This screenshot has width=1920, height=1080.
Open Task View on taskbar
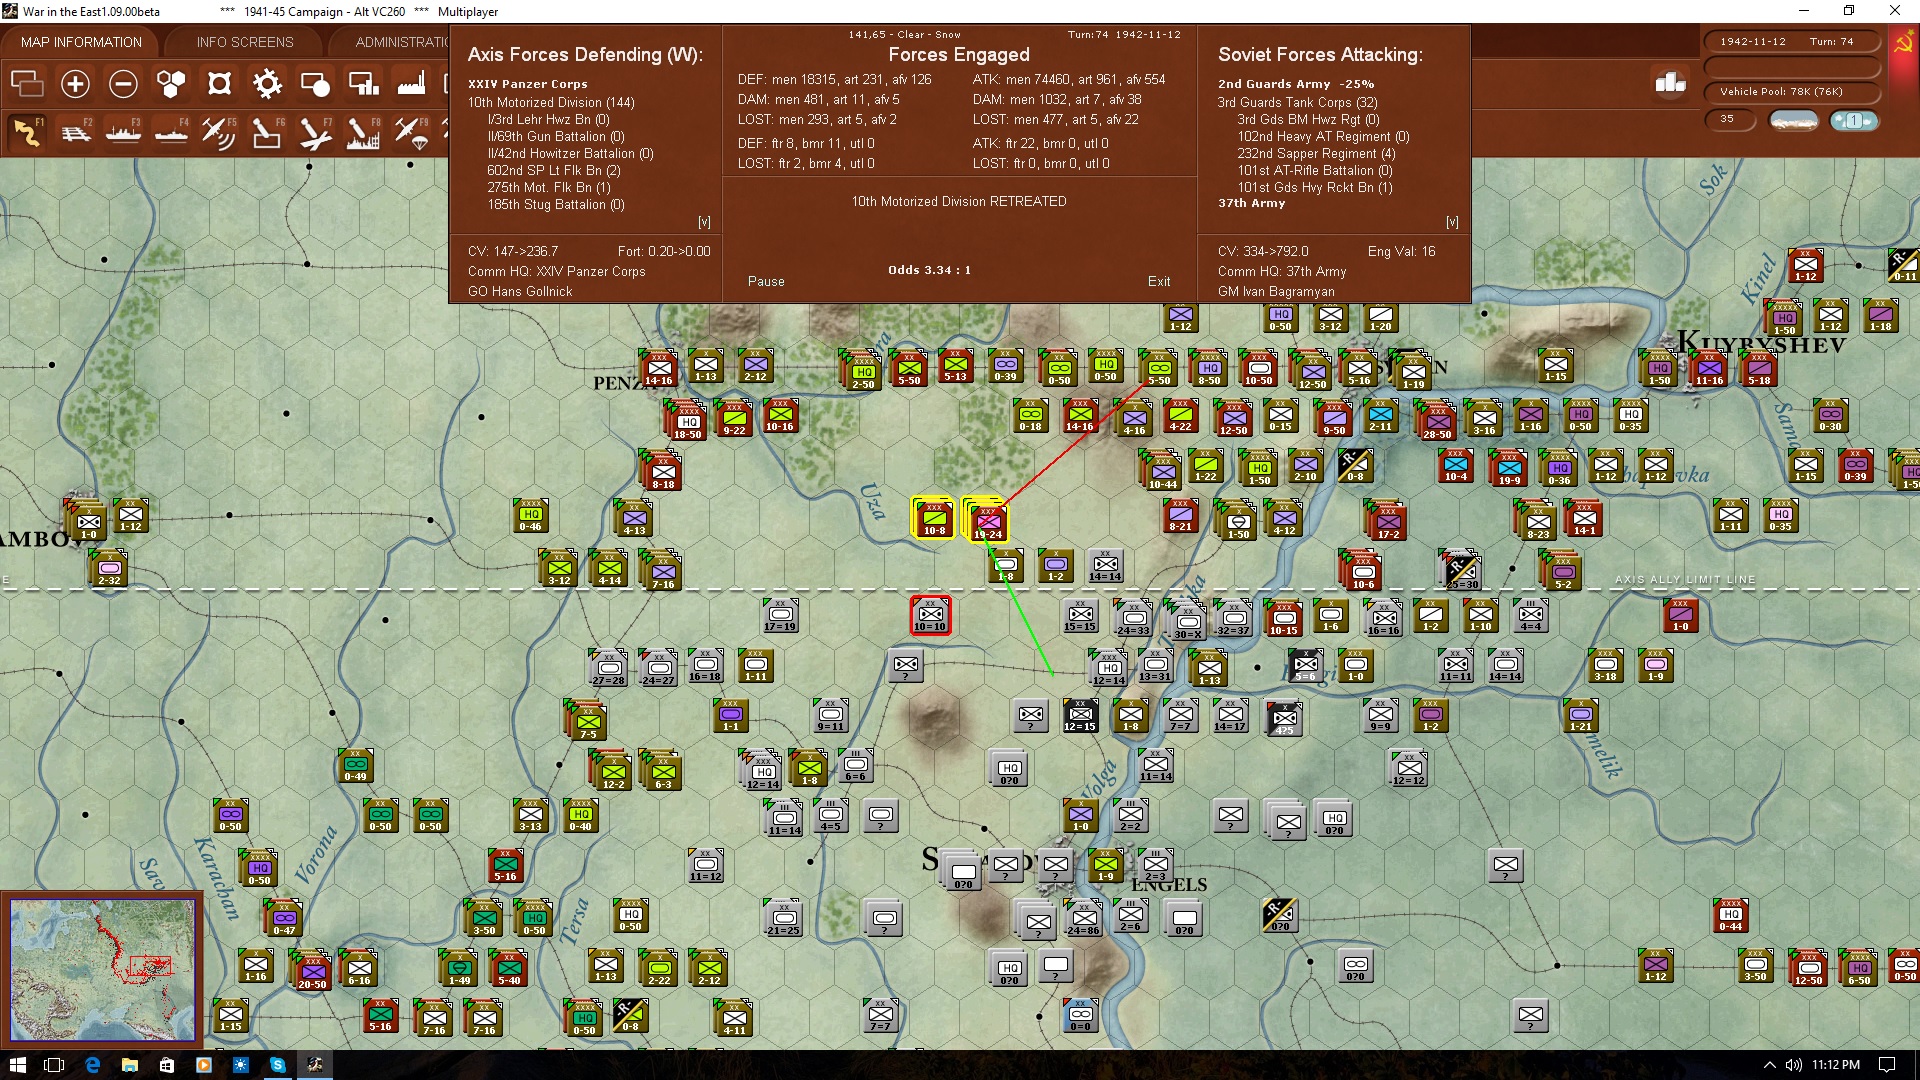tap(55, 1065)
